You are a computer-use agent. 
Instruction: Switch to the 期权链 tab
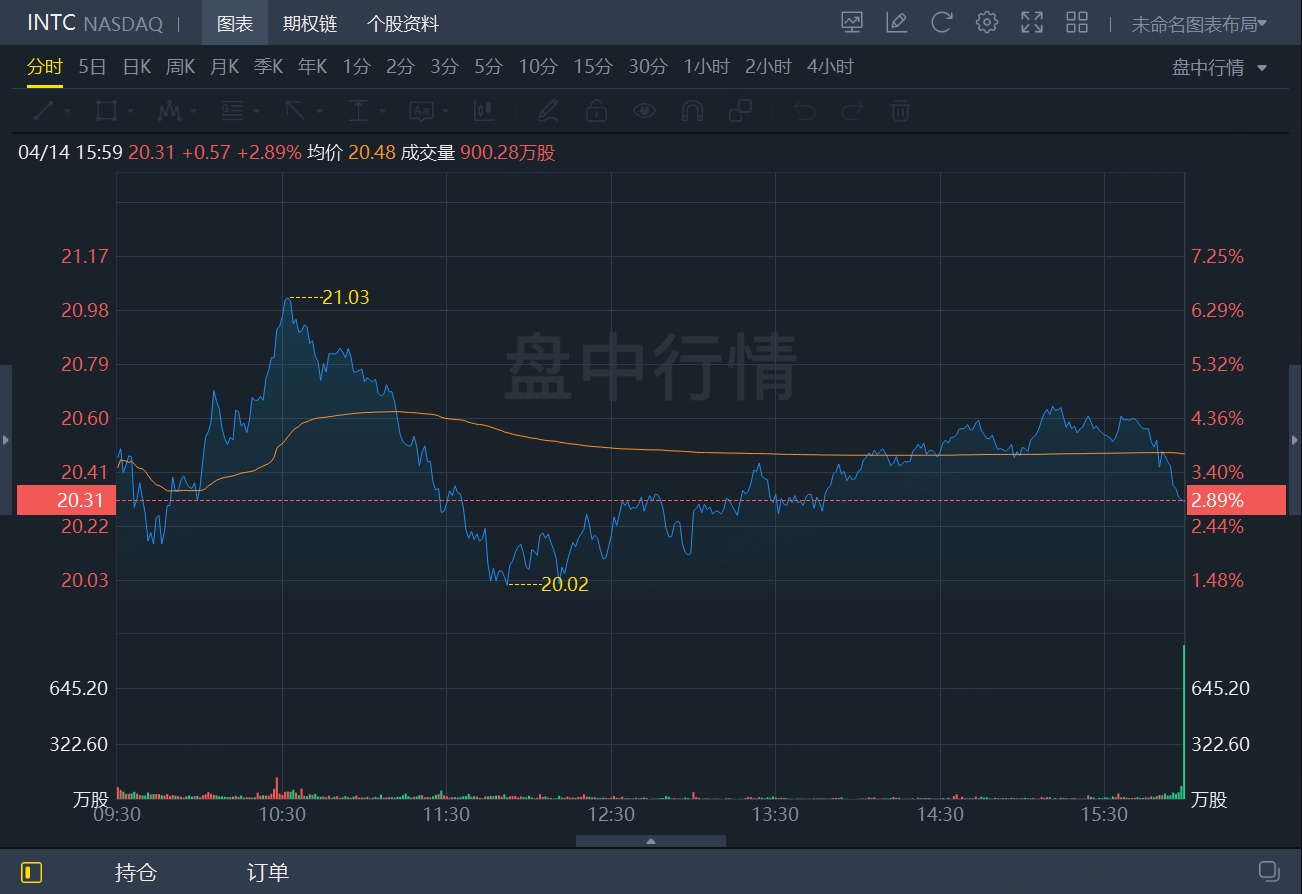click(x=310, y=22)
